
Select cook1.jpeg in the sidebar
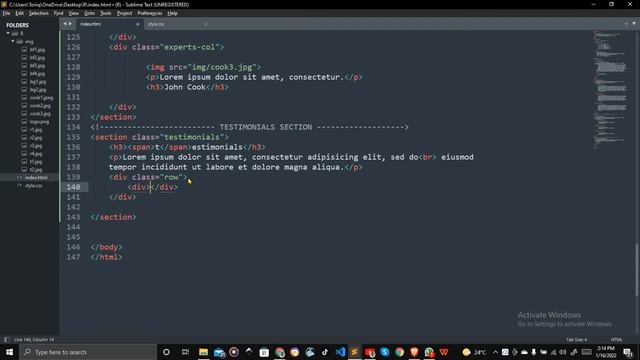pos(41,98)
